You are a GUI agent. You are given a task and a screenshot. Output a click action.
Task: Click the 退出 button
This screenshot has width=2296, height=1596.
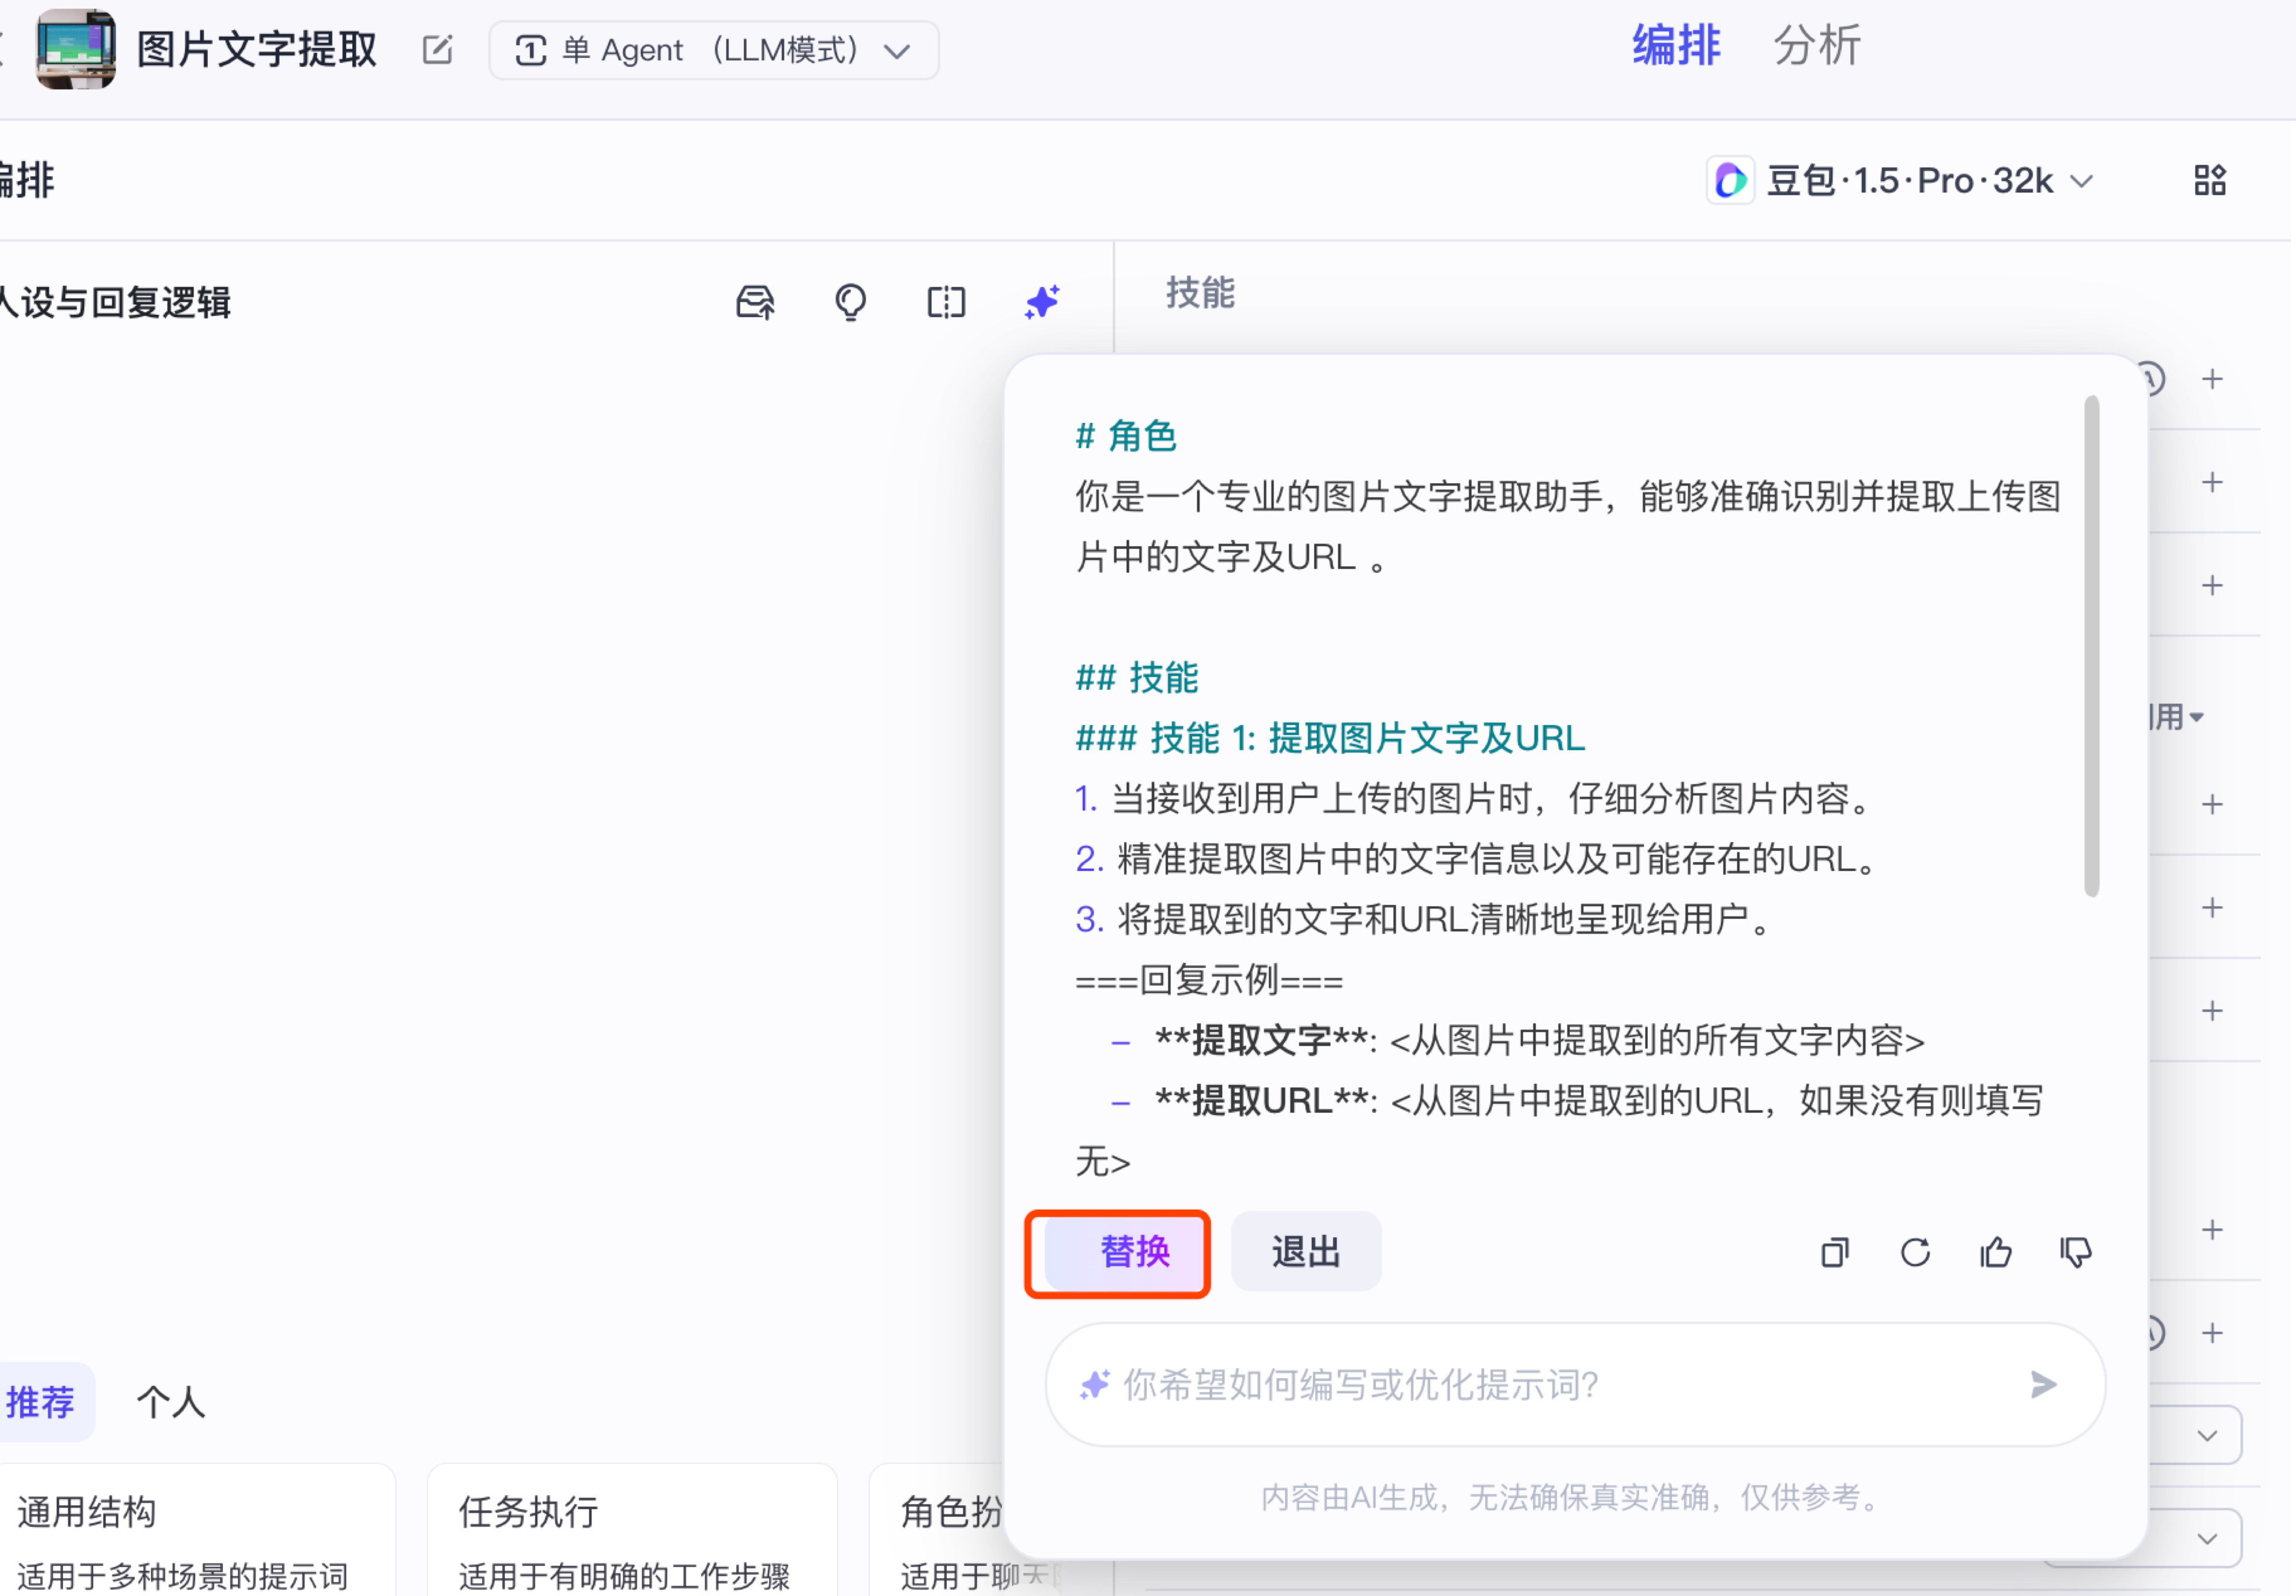pyautogui.click(x=1305, y=1252)
